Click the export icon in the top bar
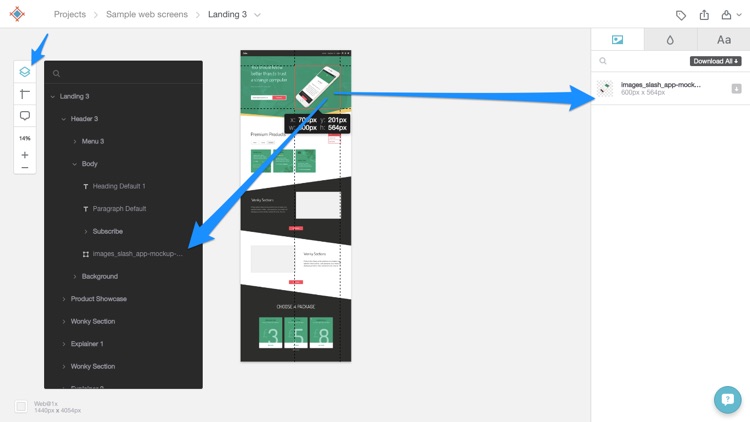Screen dimensions: 750x422 click(x=726, y=15)
